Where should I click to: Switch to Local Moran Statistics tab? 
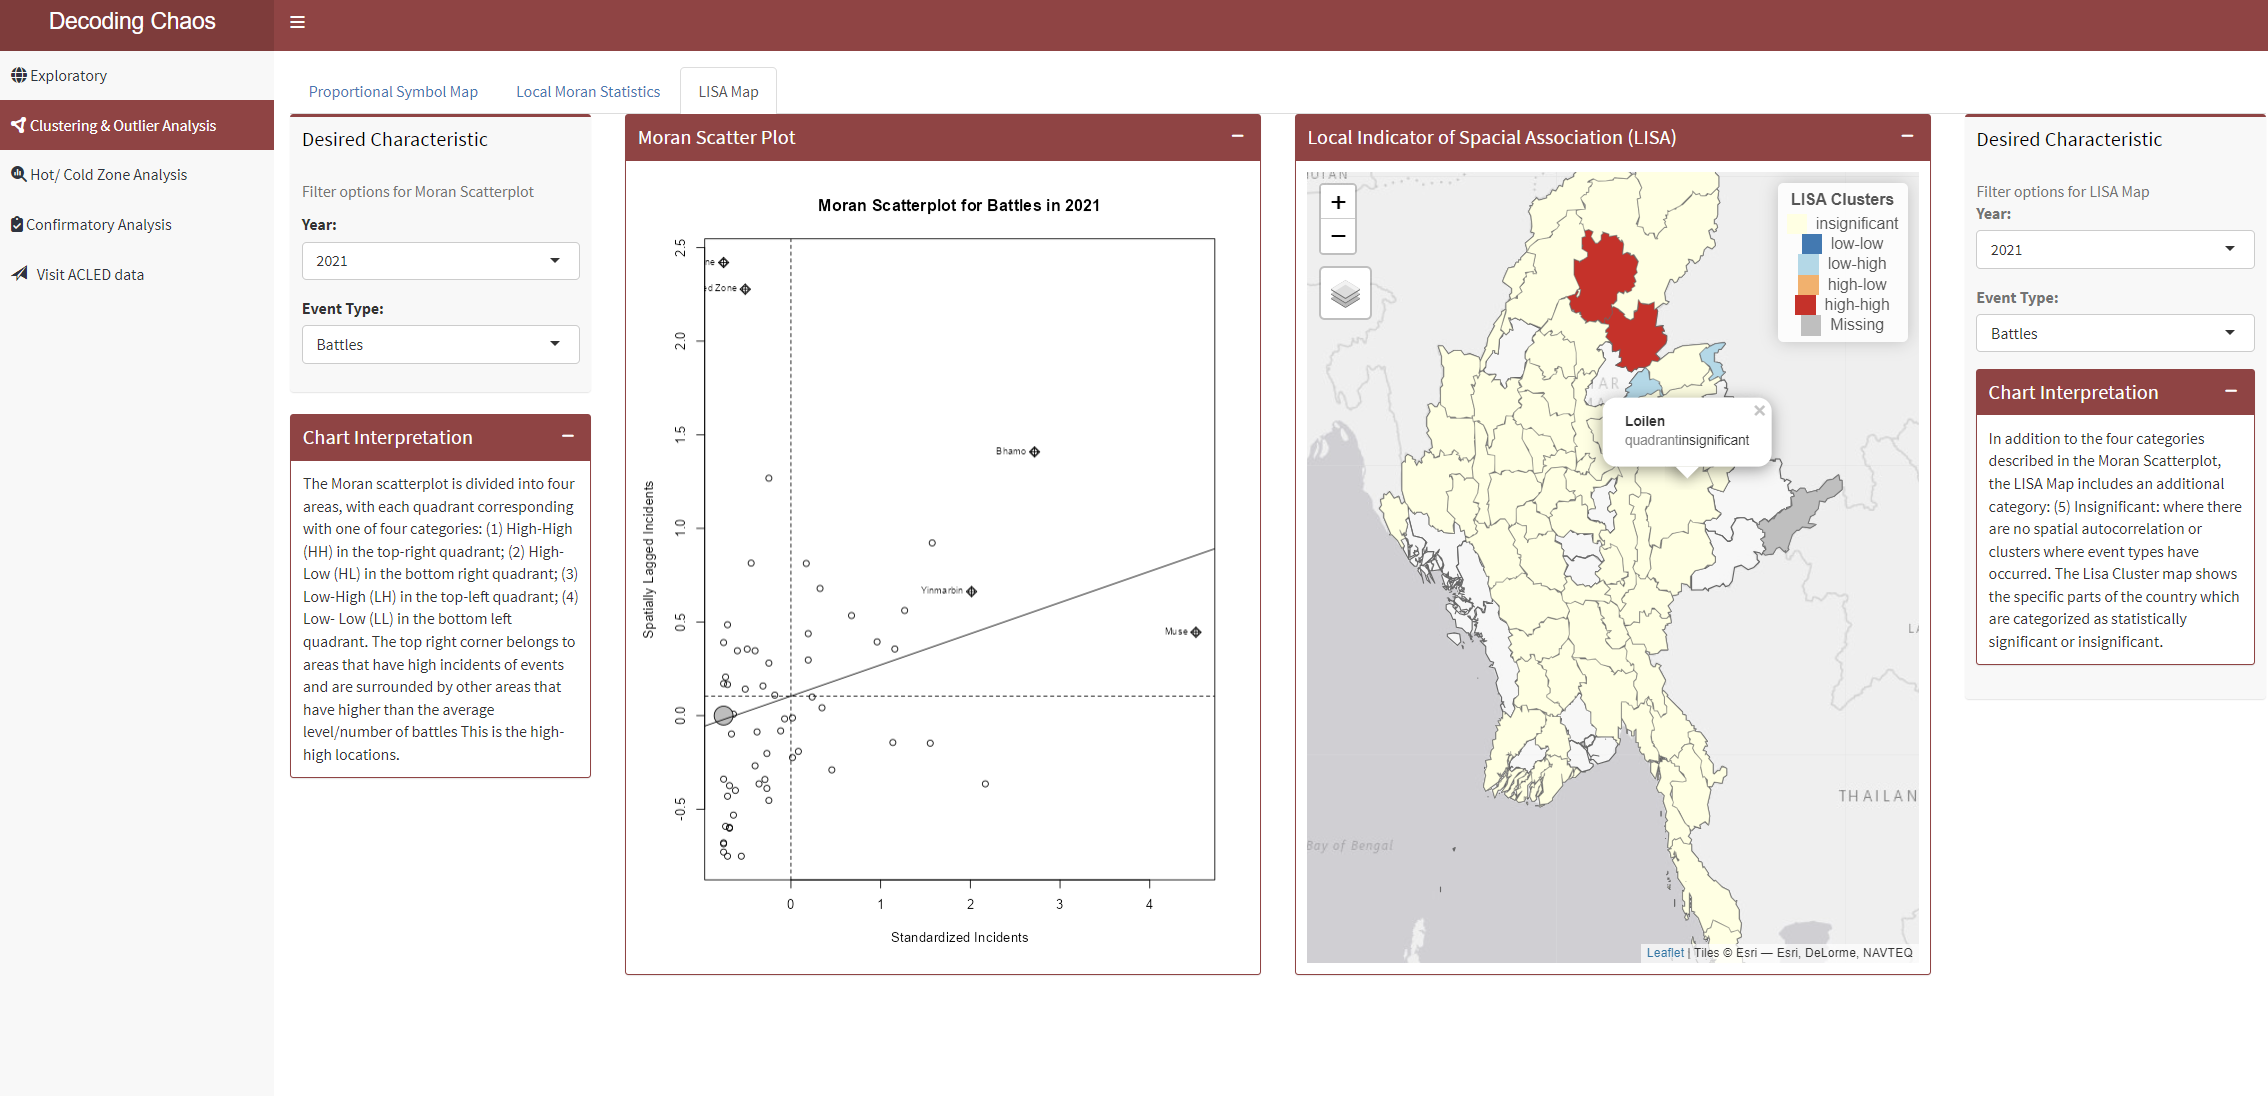[588, 92]
